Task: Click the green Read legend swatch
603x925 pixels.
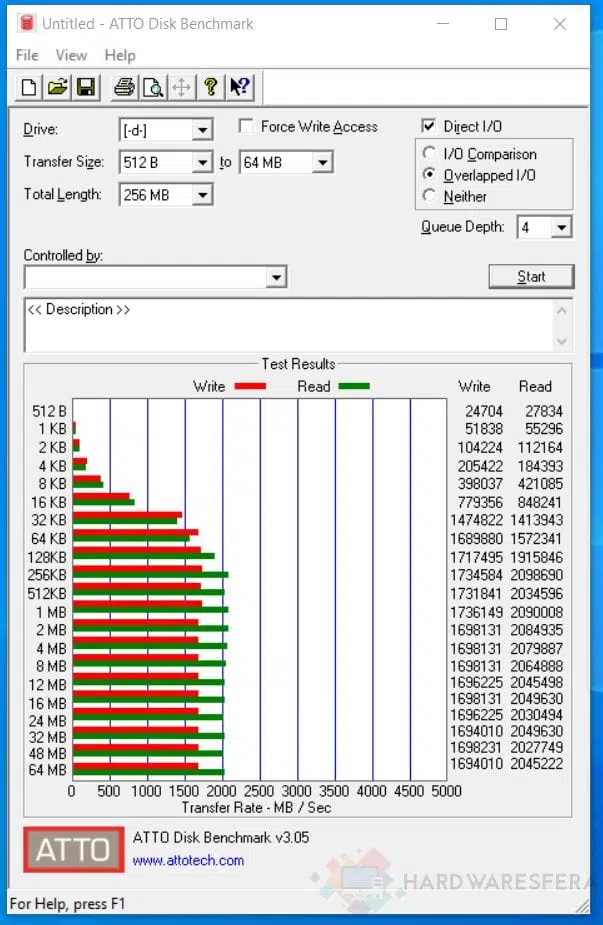Action: point(354,386)
